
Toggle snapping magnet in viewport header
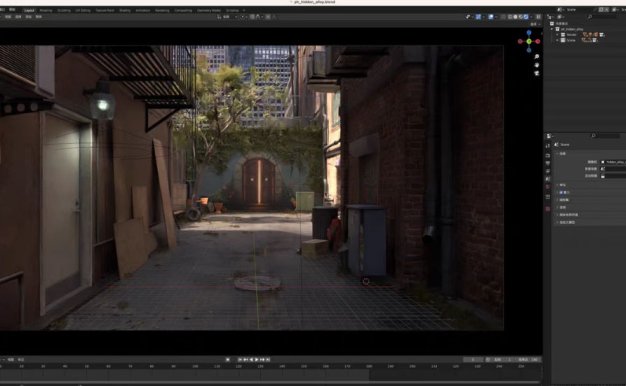[252, 17]
